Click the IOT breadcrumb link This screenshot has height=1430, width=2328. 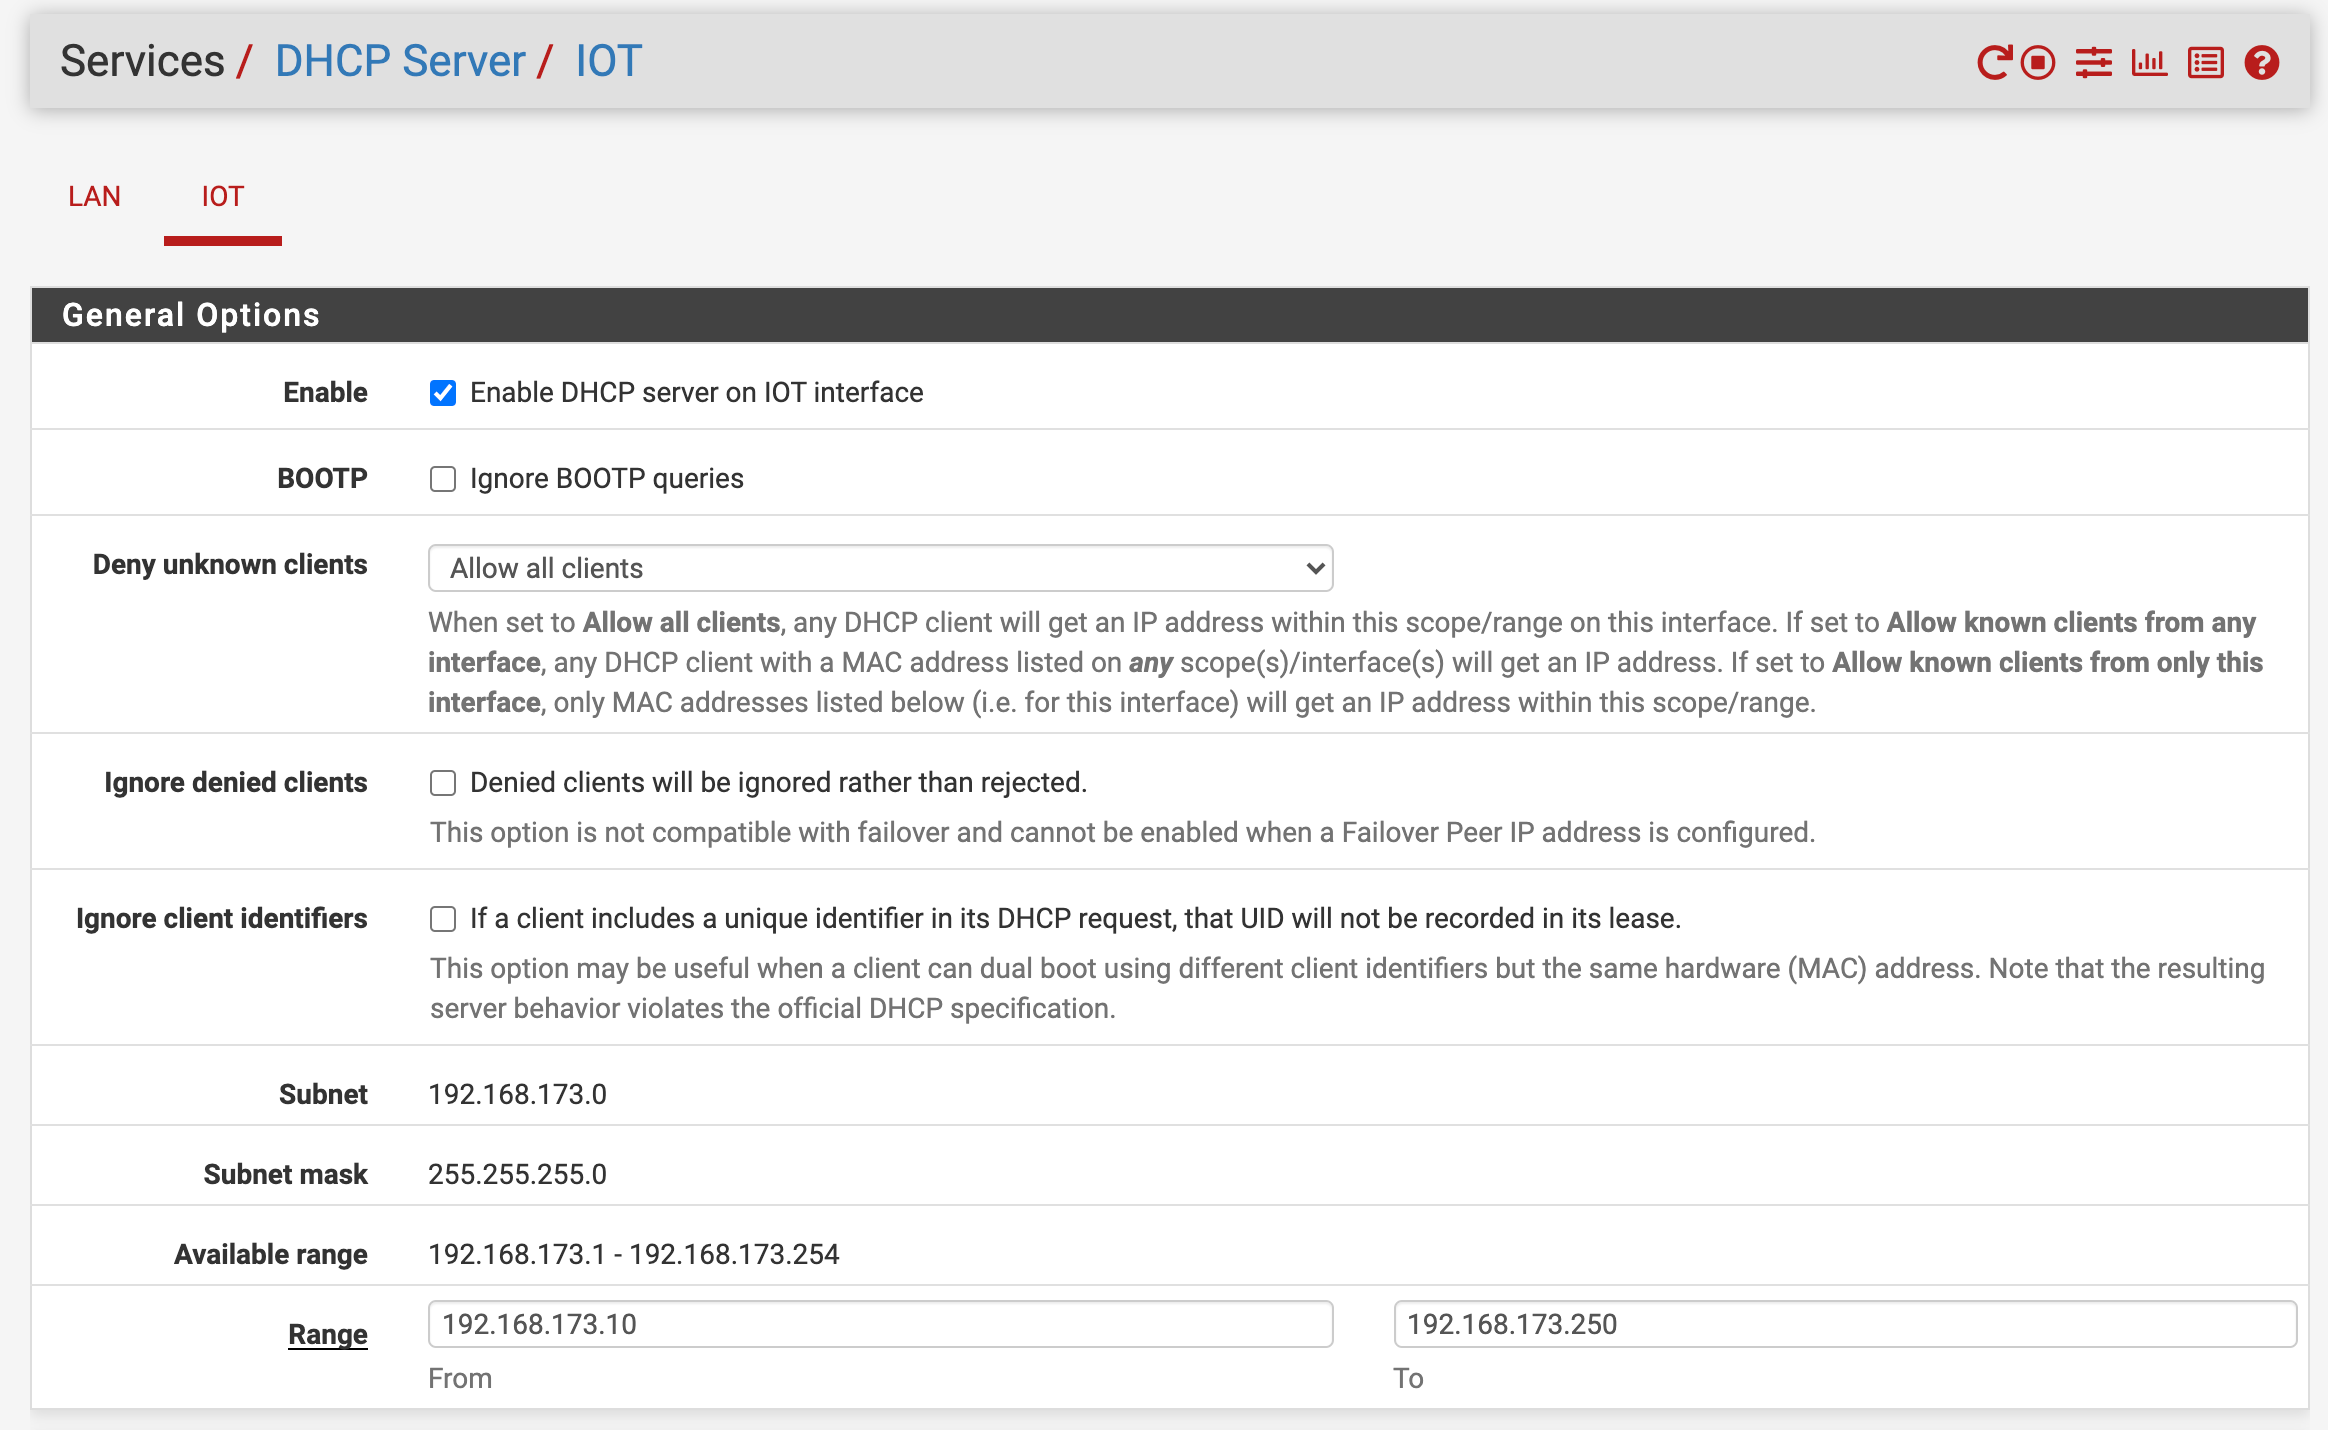[x=608, y=61]
